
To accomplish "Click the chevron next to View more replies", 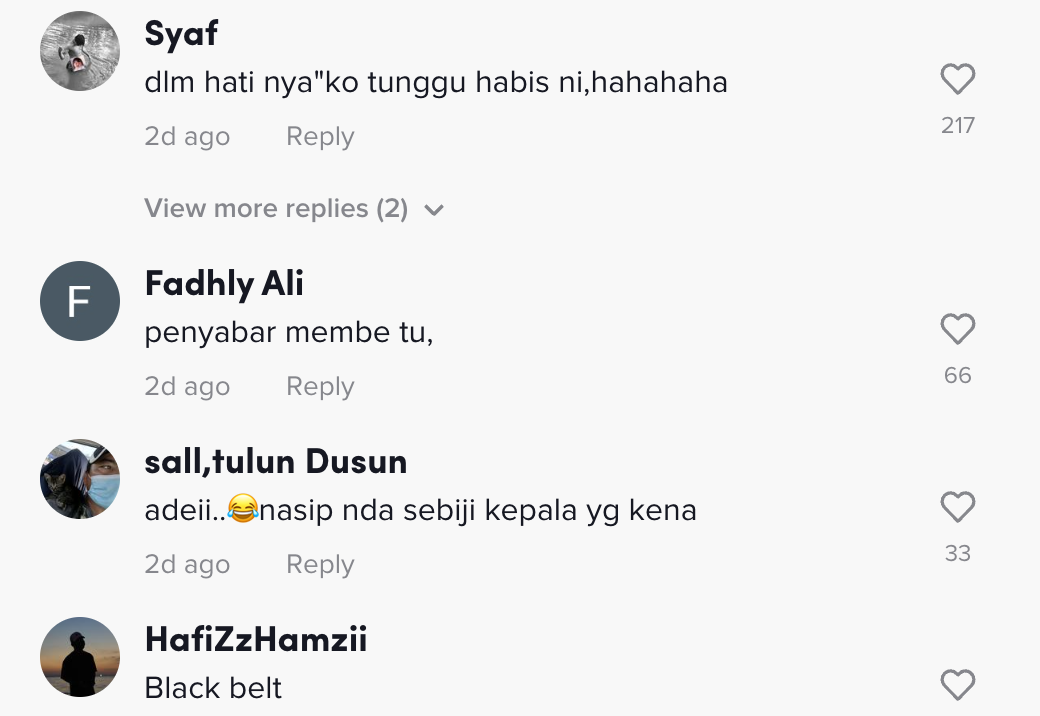I will pyautogui.click(x=434, y=211).
